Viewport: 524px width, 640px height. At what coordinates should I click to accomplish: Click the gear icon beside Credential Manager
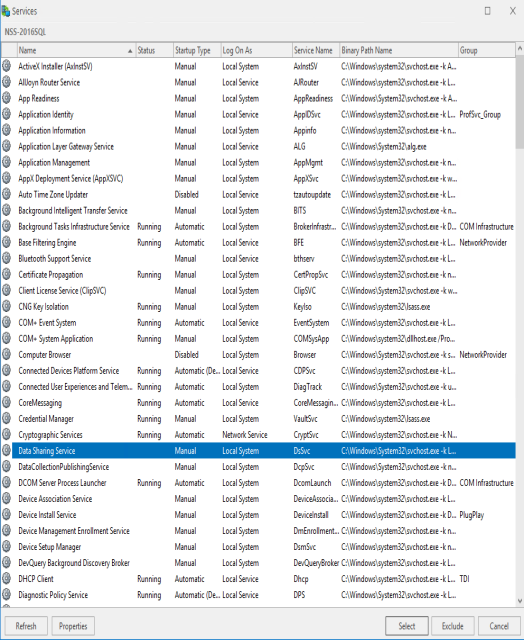click(7, 419)
